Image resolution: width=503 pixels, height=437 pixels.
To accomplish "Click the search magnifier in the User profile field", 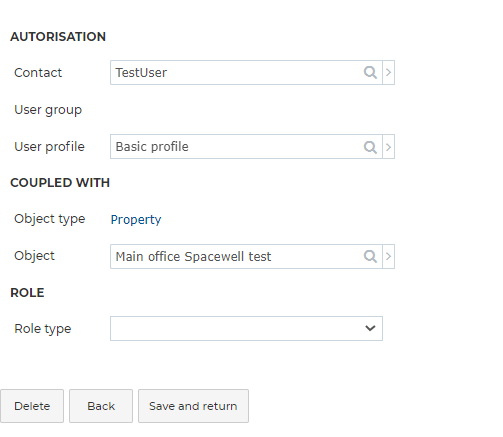I will pos(370,147).
